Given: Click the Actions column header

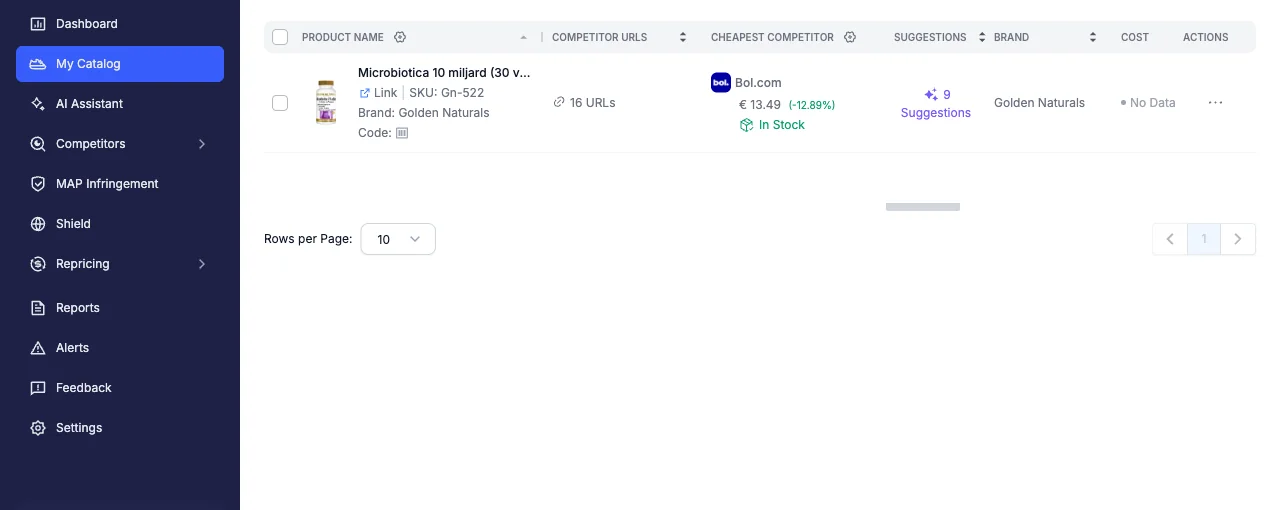Looking at the screenshot, I should pos(1206,37).
